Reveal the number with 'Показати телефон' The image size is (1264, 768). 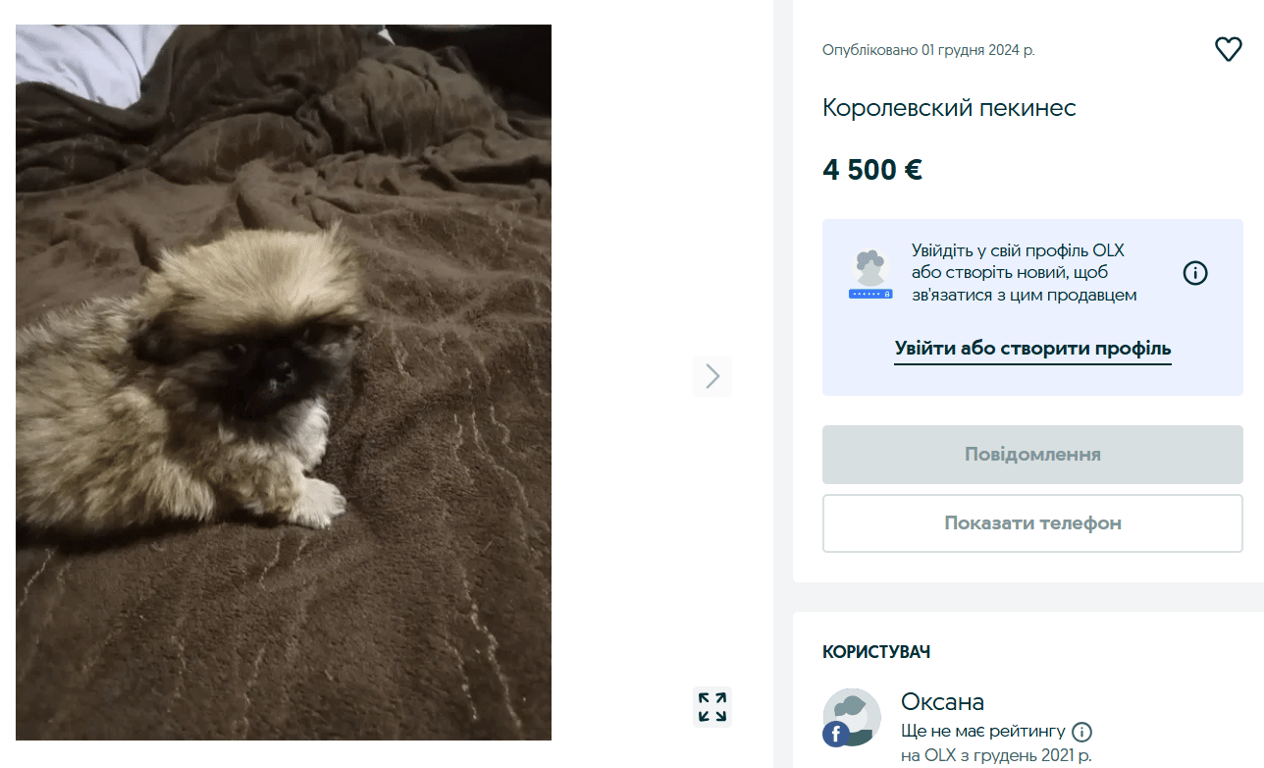tap(1032, 523)
